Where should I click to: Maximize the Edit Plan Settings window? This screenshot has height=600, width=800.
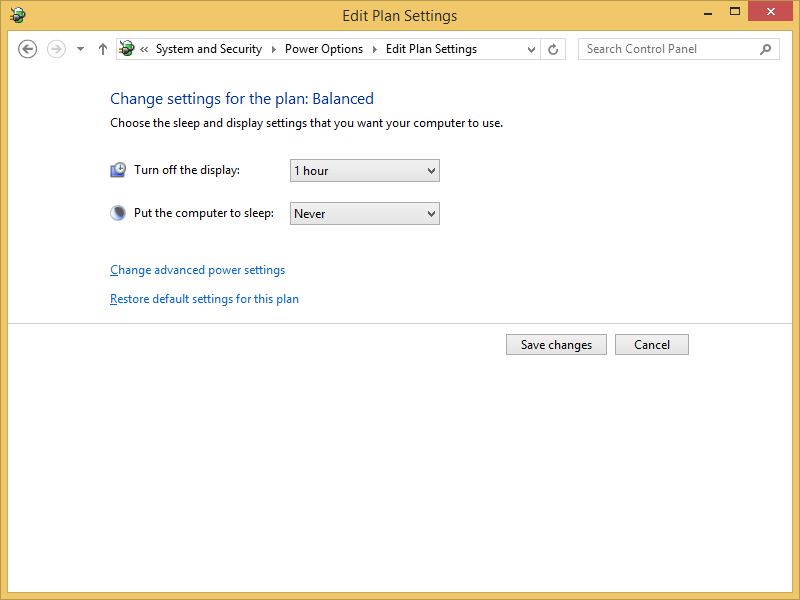pos(735,12)
